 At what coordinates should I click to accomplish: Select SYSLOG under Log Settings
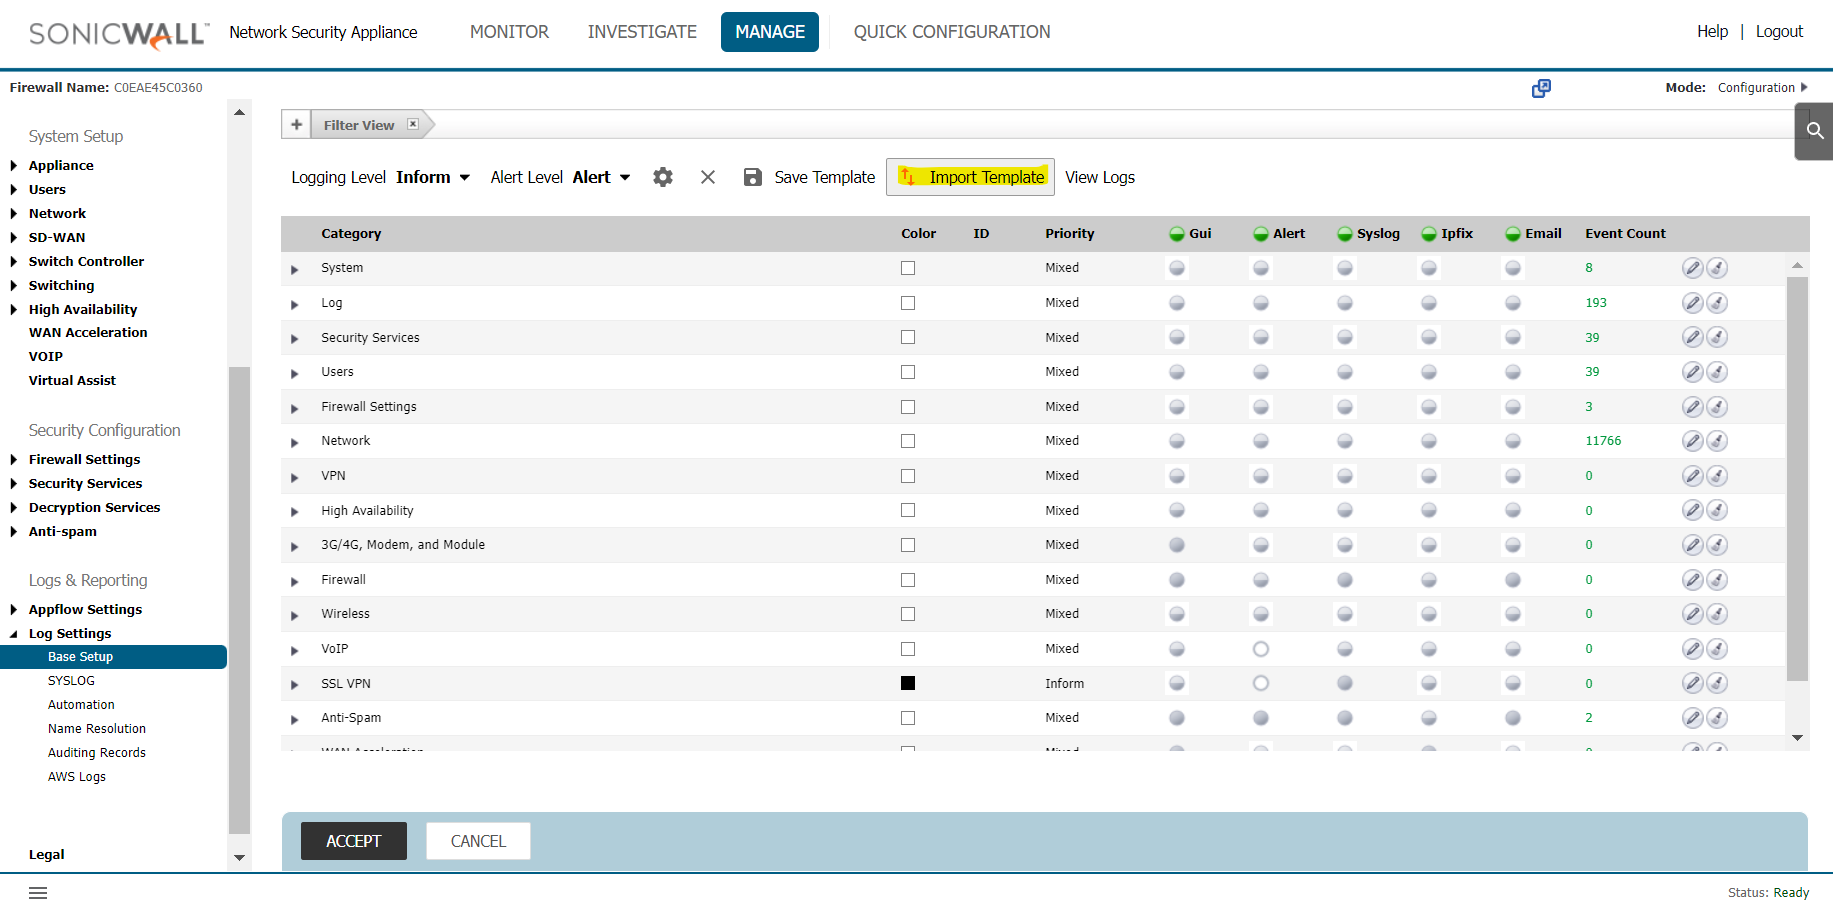(x=71, y=681)
